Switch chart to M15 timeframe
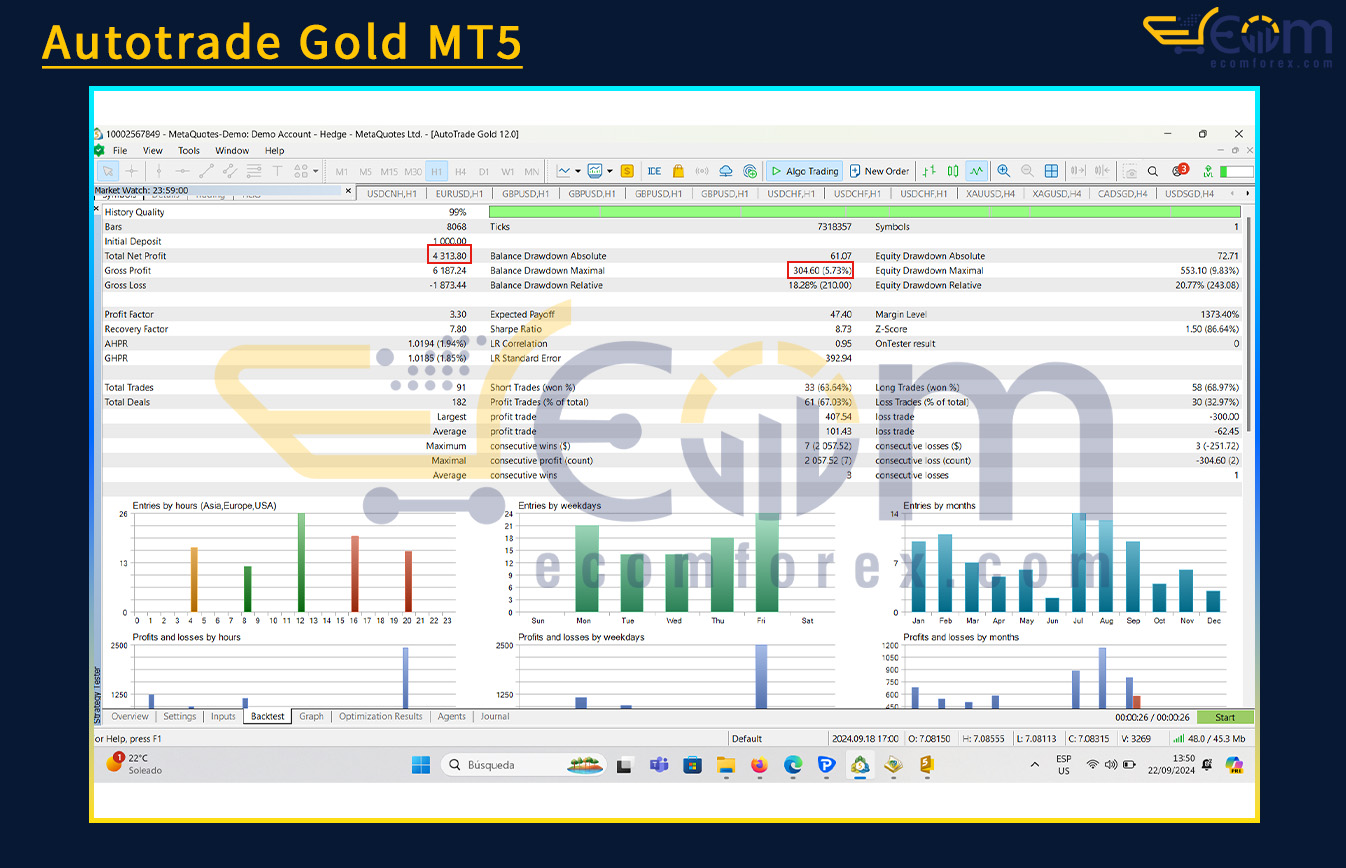Image resolution: width=1346 pixels, height=868 pixels. pyautogui.click(x=389, y=172)
